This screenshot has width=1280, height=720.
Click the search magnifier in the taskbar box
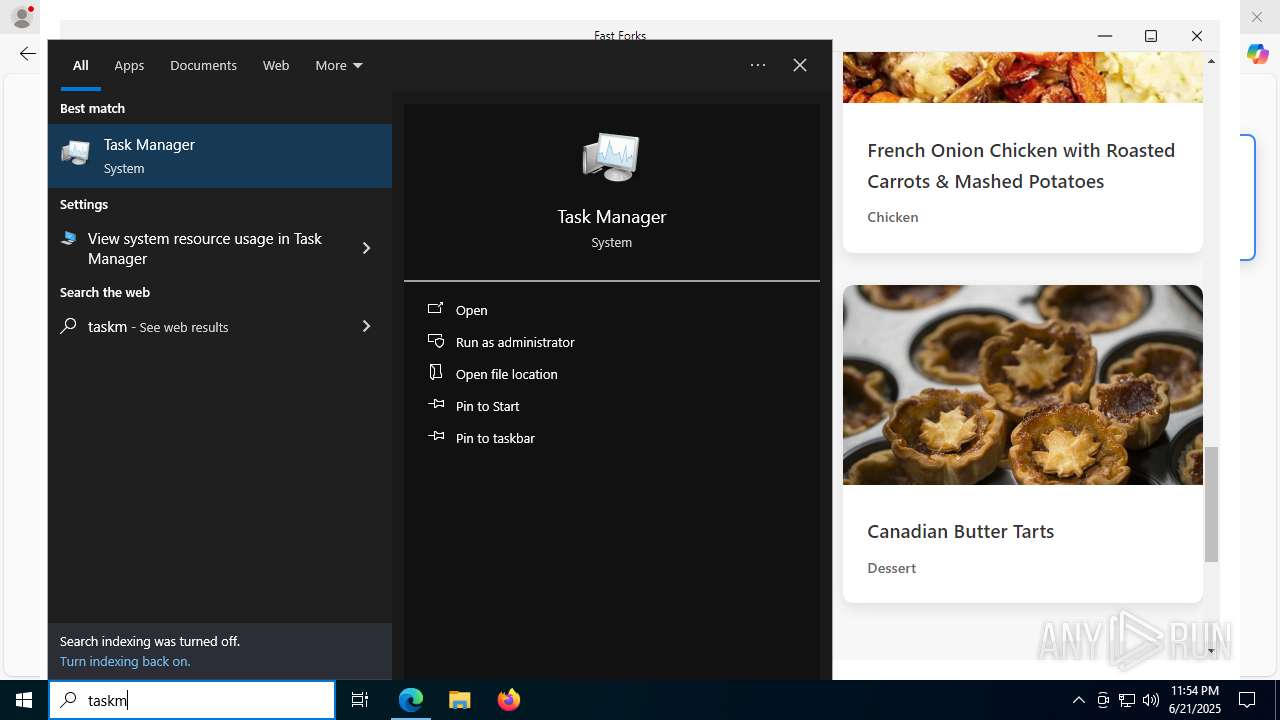pyautogui.click(x=69, y=700)
